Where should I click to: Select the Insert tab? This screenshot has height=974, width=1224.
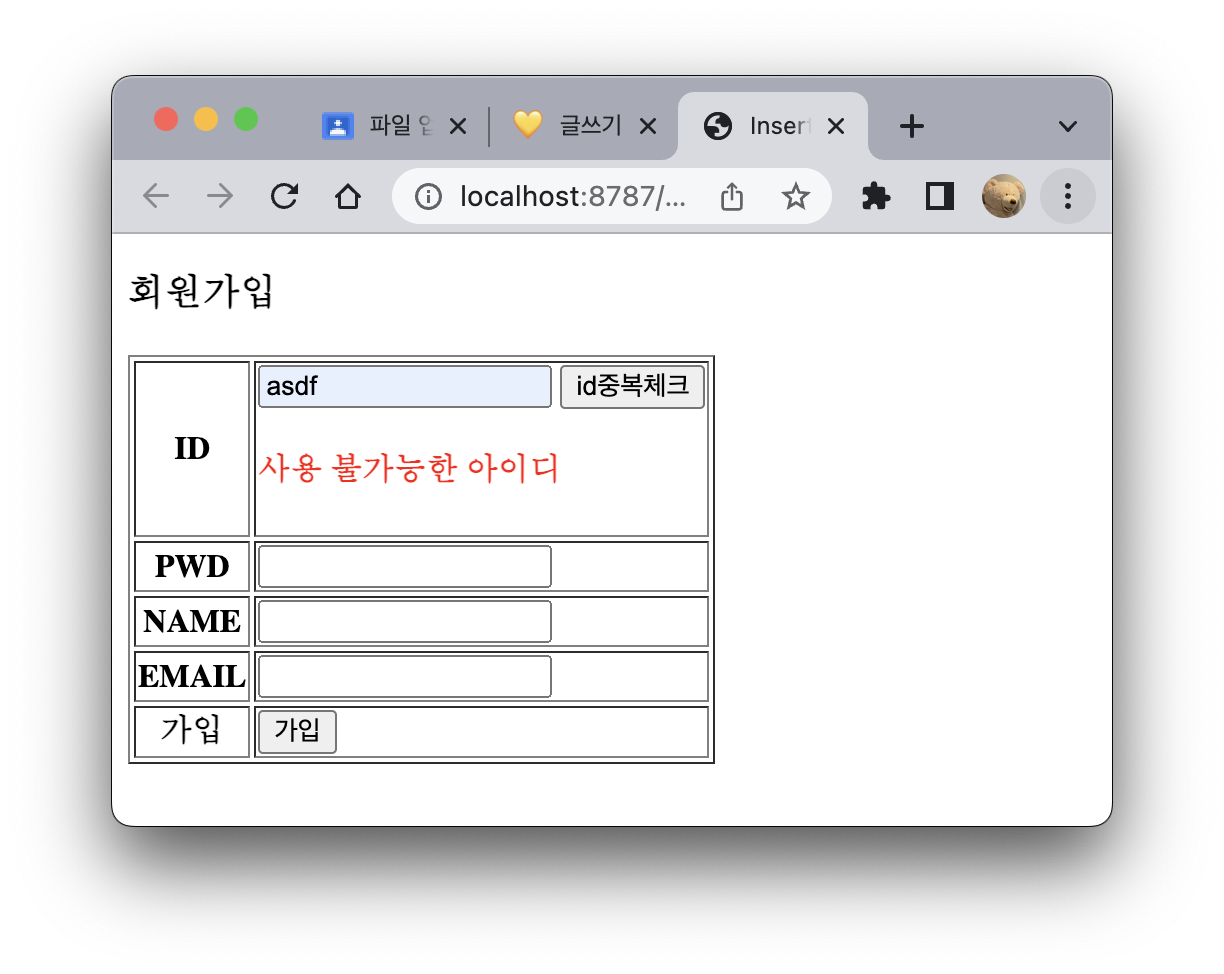(x=772, y=126)
